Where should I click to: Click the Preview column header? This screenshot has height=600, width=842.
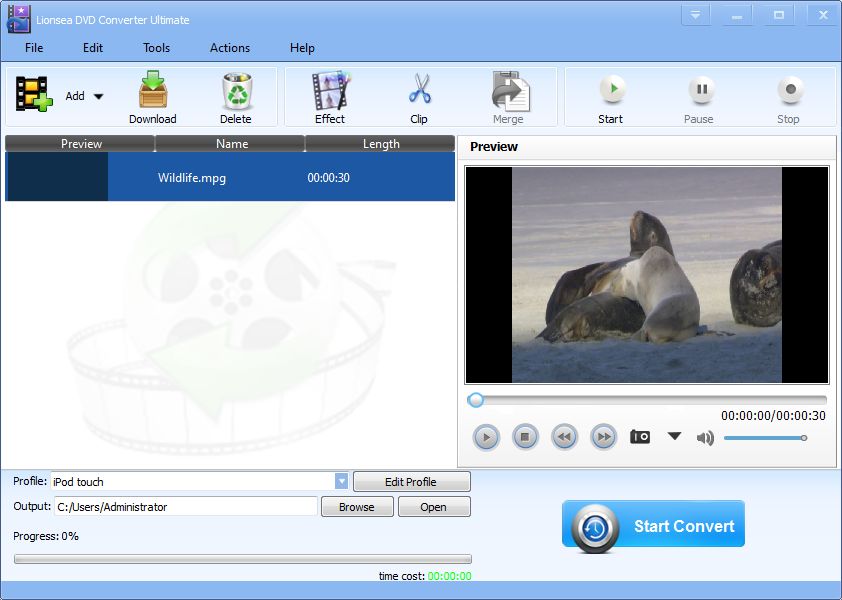coord(80,143)
